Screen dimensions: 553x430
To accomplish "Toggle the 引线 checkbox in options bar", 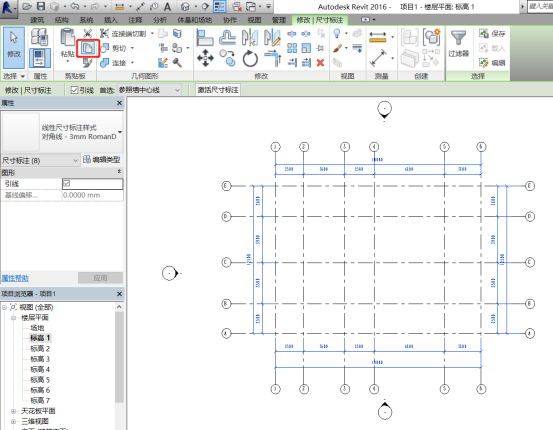I will pyautogui.click(x=74, y=90).
